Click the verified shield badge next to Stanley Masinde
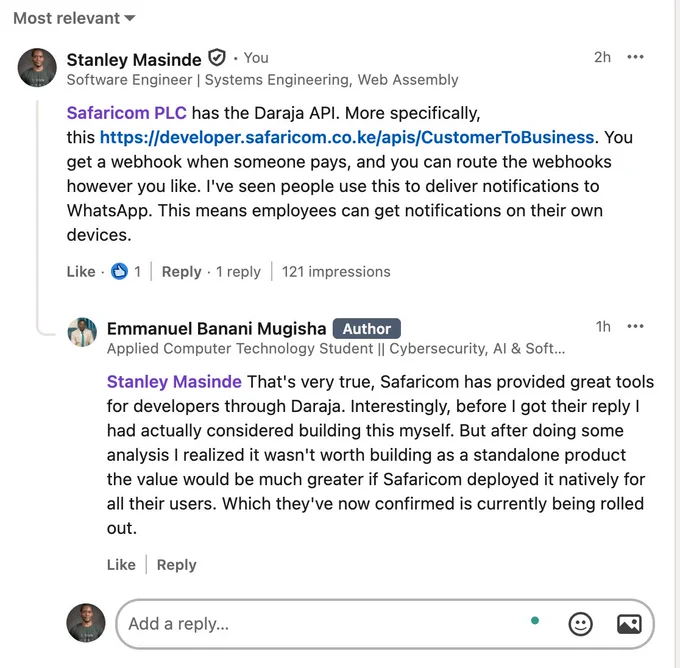The width and height of the screenshot is (680, 668). [x=217, y=58]
